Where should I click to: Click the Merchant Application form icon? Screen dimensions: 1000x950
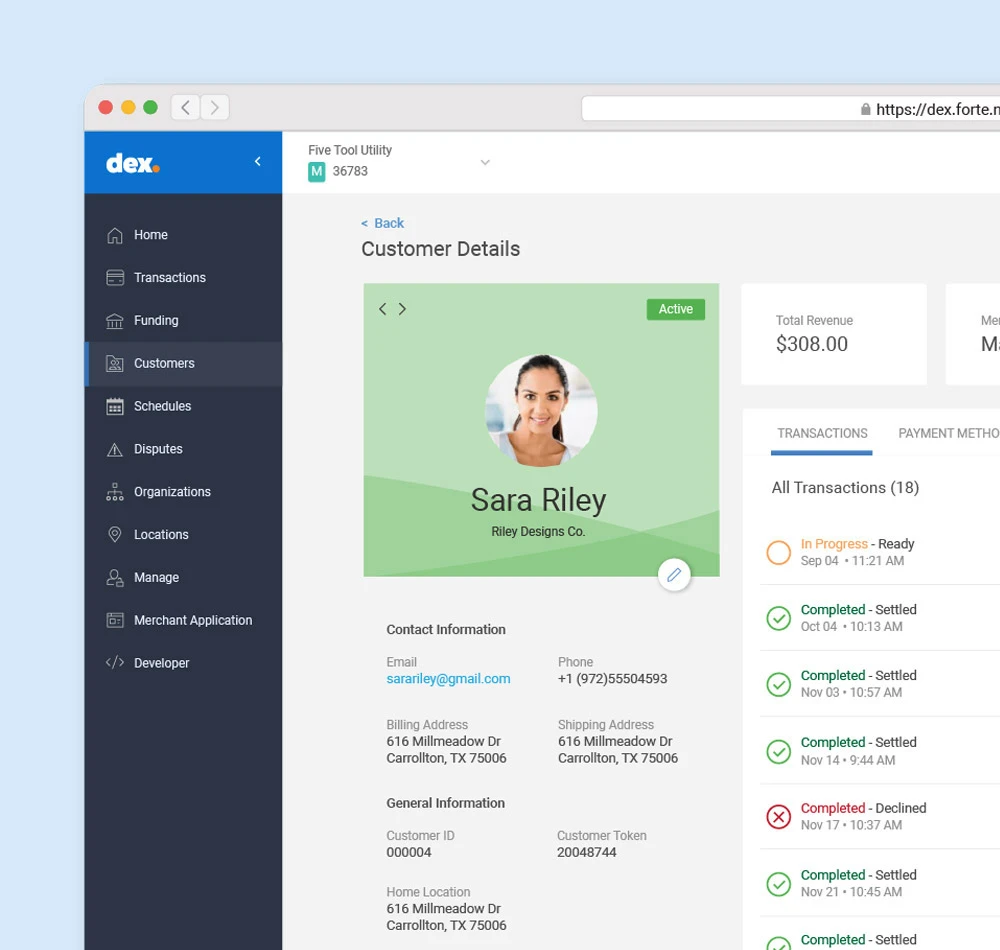(115, 620)
